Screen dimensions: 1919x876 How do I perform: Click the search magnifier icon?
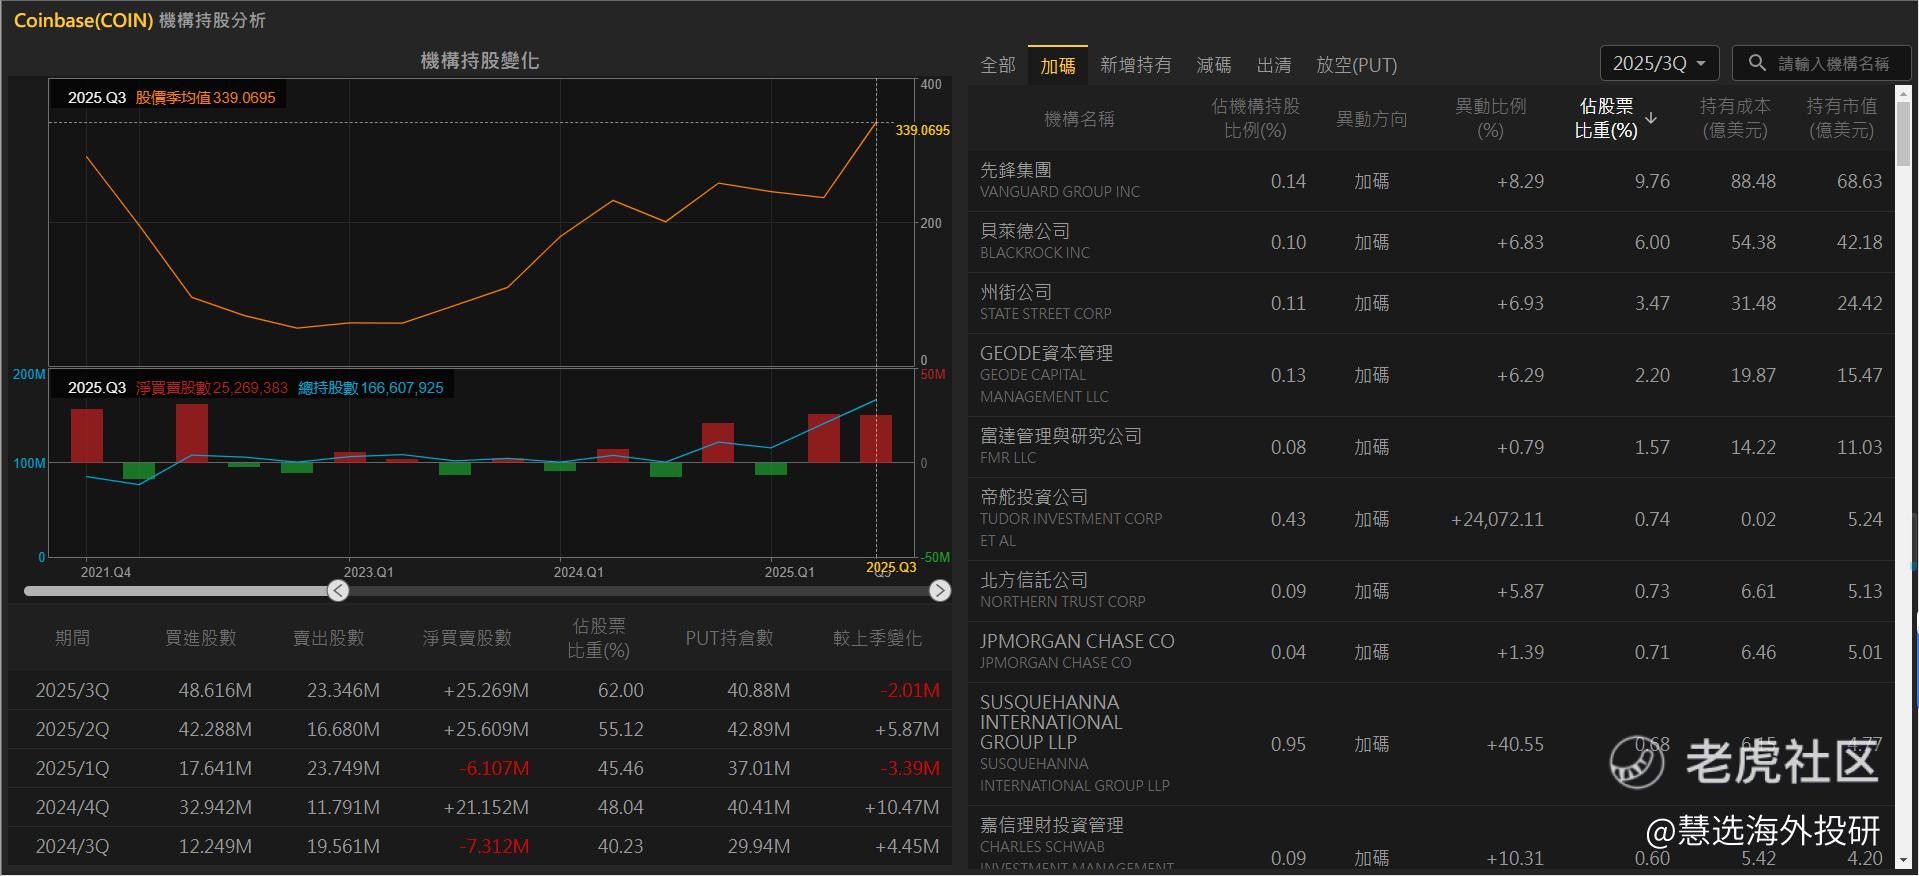(x=1757, y=63)
